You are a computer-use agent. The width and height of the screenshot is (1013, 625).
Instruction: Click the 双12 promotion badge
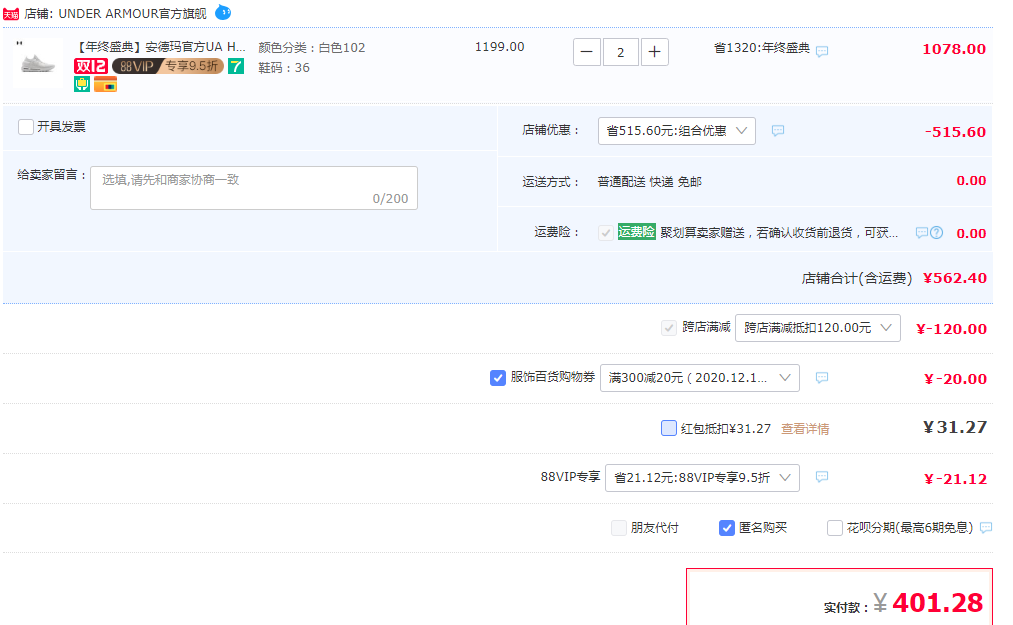(90, 66)
